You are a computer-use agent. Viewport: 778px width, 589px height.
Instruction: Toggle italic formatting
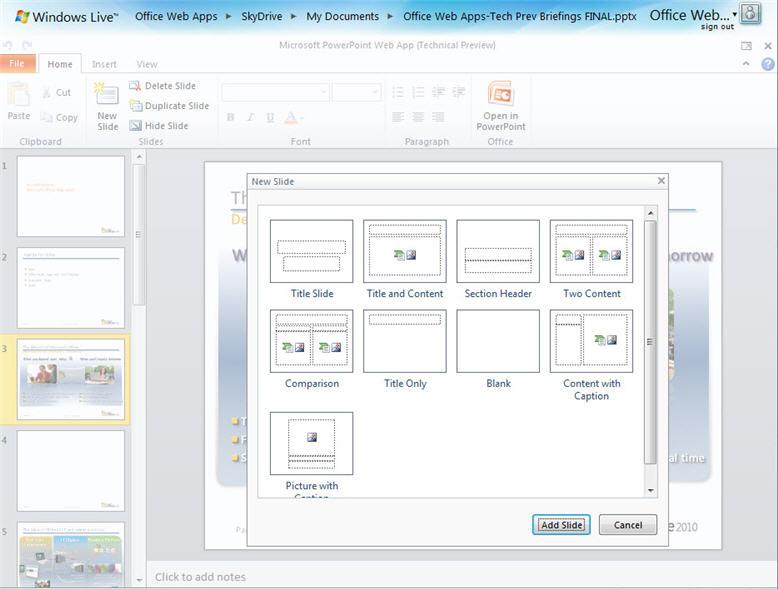point(251,117)
